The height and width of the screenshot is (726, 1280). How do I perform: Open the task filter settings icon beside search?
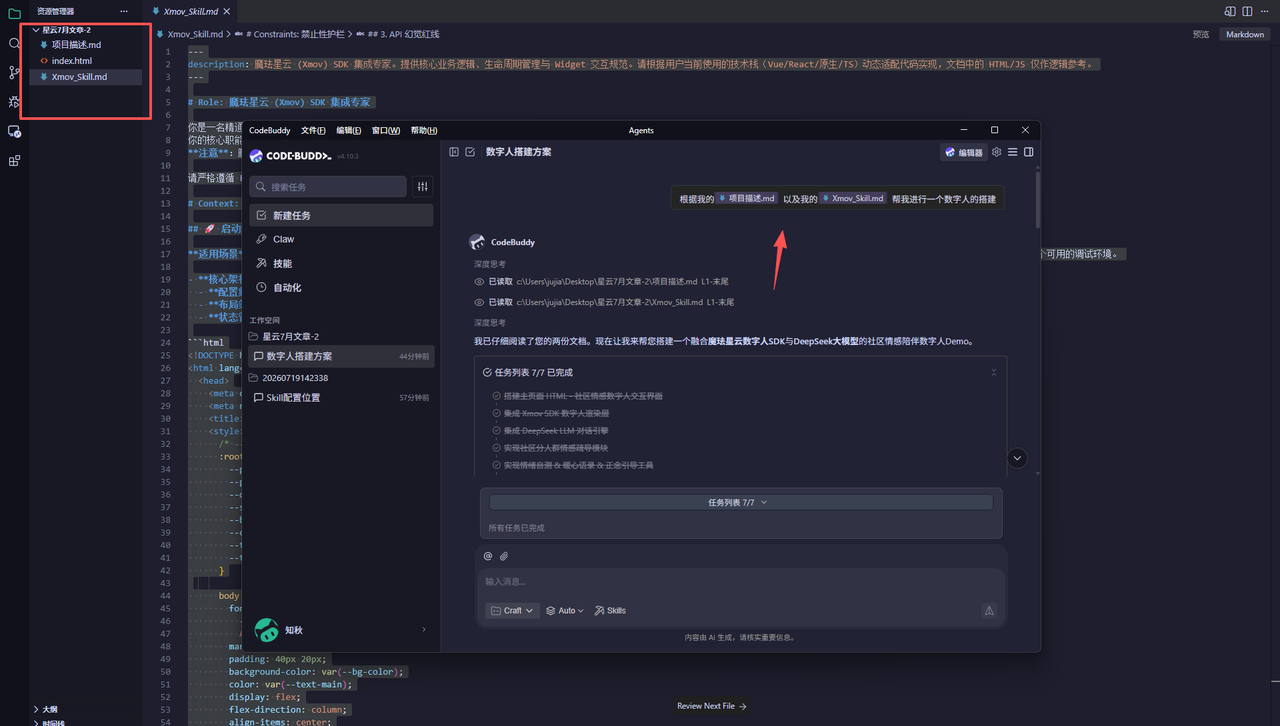[423, 187]
